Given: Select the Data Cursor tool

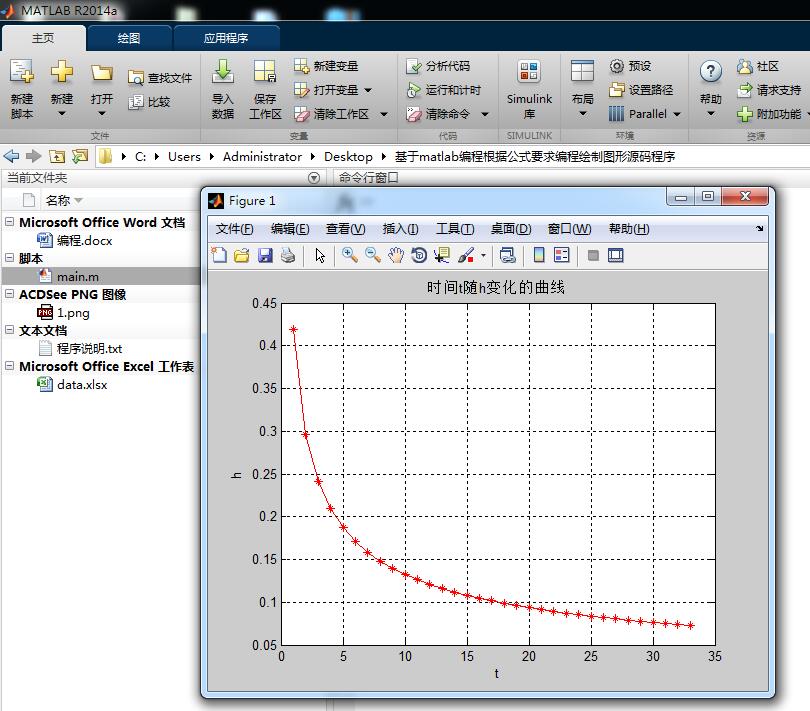Looking at the screenshot, I should click(442, 255).
